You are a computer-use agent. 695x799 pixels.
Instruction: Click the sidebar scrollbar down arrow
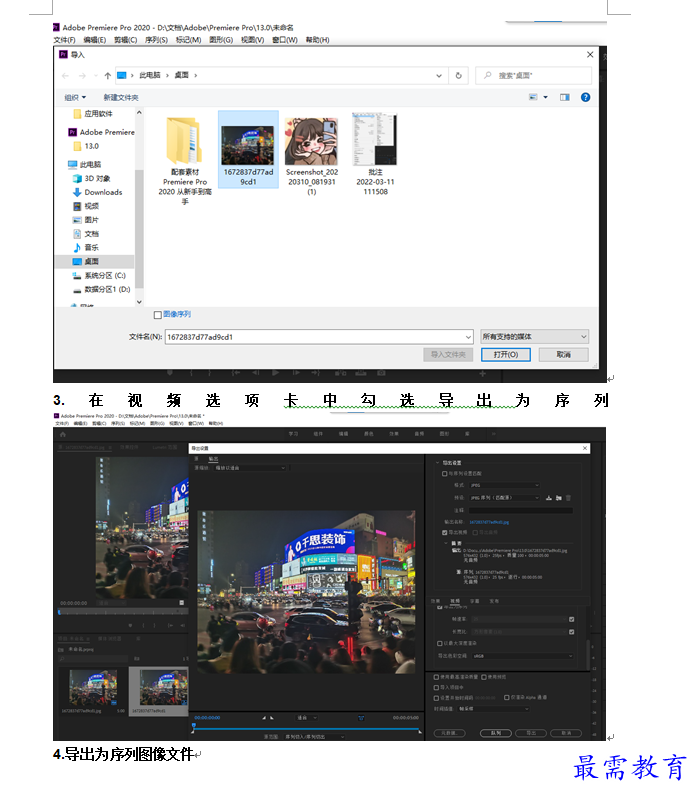click(x=139, y=302)
